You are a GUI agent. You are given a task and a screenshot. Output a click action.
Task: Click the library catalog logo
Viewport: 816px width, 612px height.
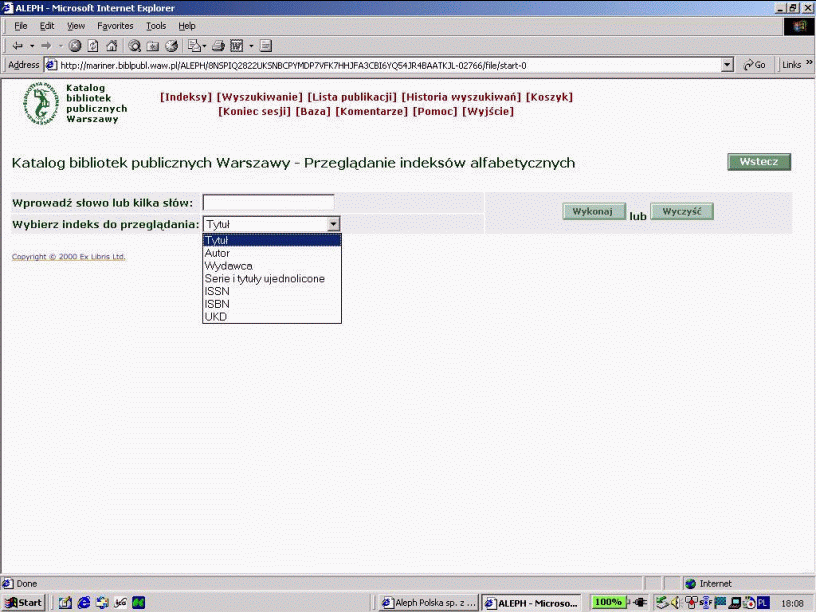tap(41, 104)
